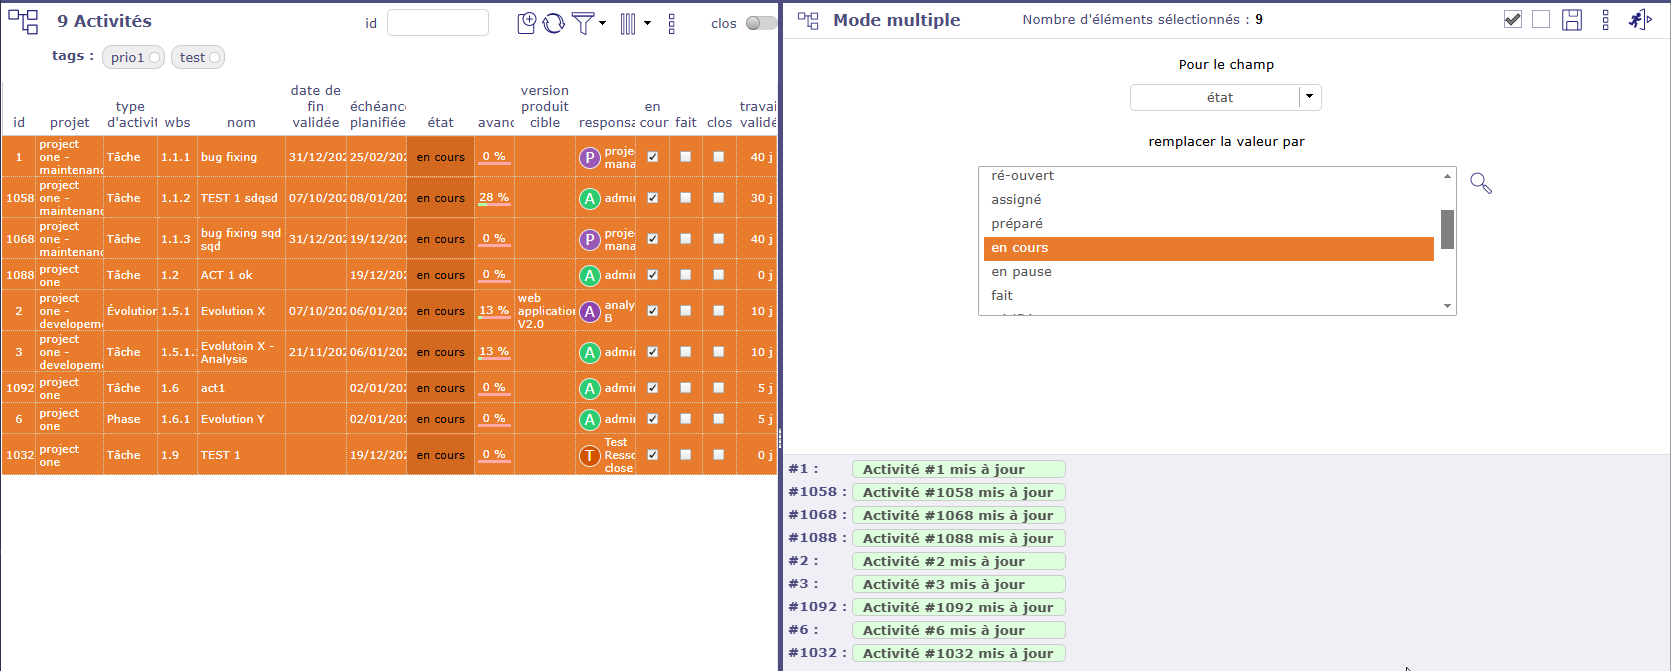The width and height of the screenshot is (1671, 671).
Task: Click the new activity icon
Action: [x=527, y=23]
